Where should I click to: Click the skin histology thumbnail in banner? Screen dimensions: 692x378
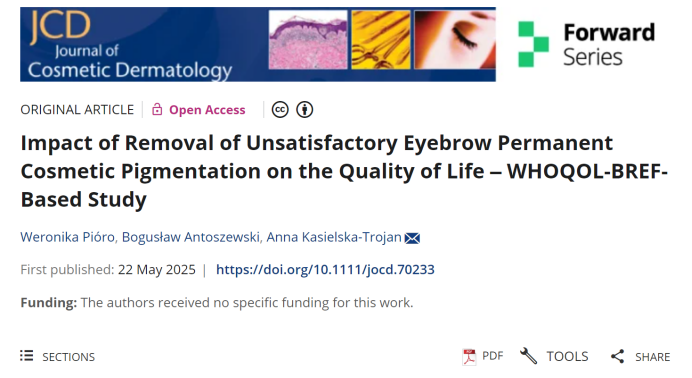point(308,40)
